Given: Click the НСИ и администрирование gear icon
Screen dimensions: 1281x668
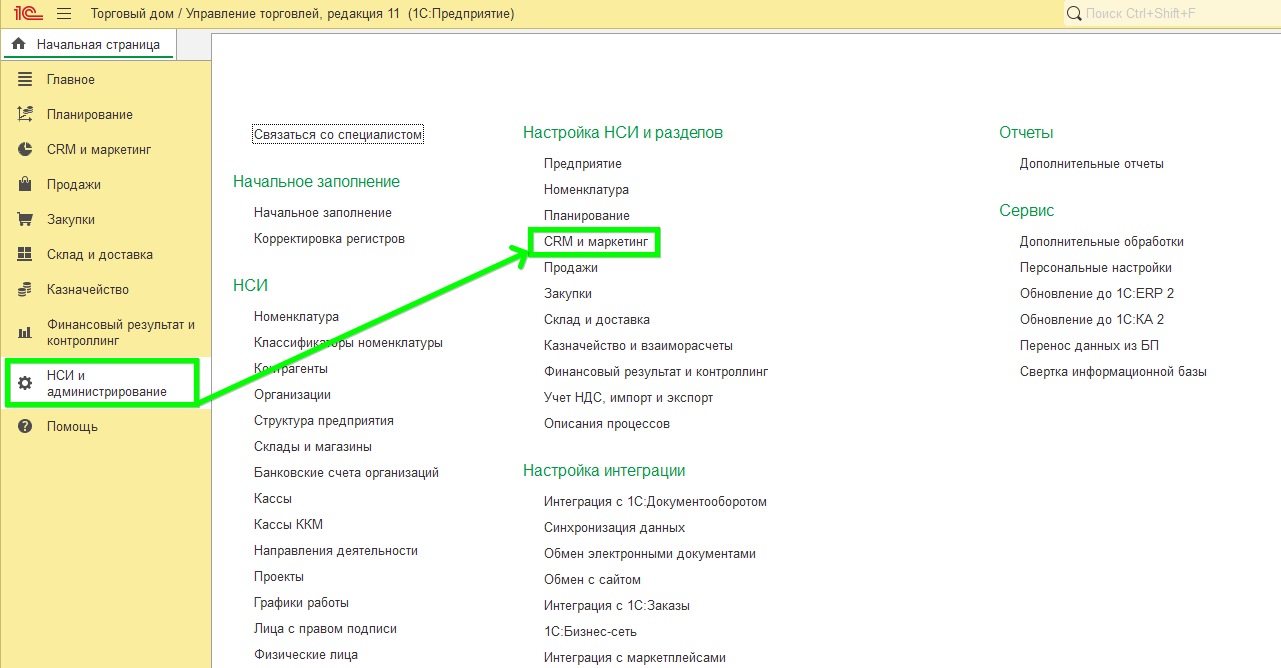Looking at the screenshot, I should pos(25,384).
